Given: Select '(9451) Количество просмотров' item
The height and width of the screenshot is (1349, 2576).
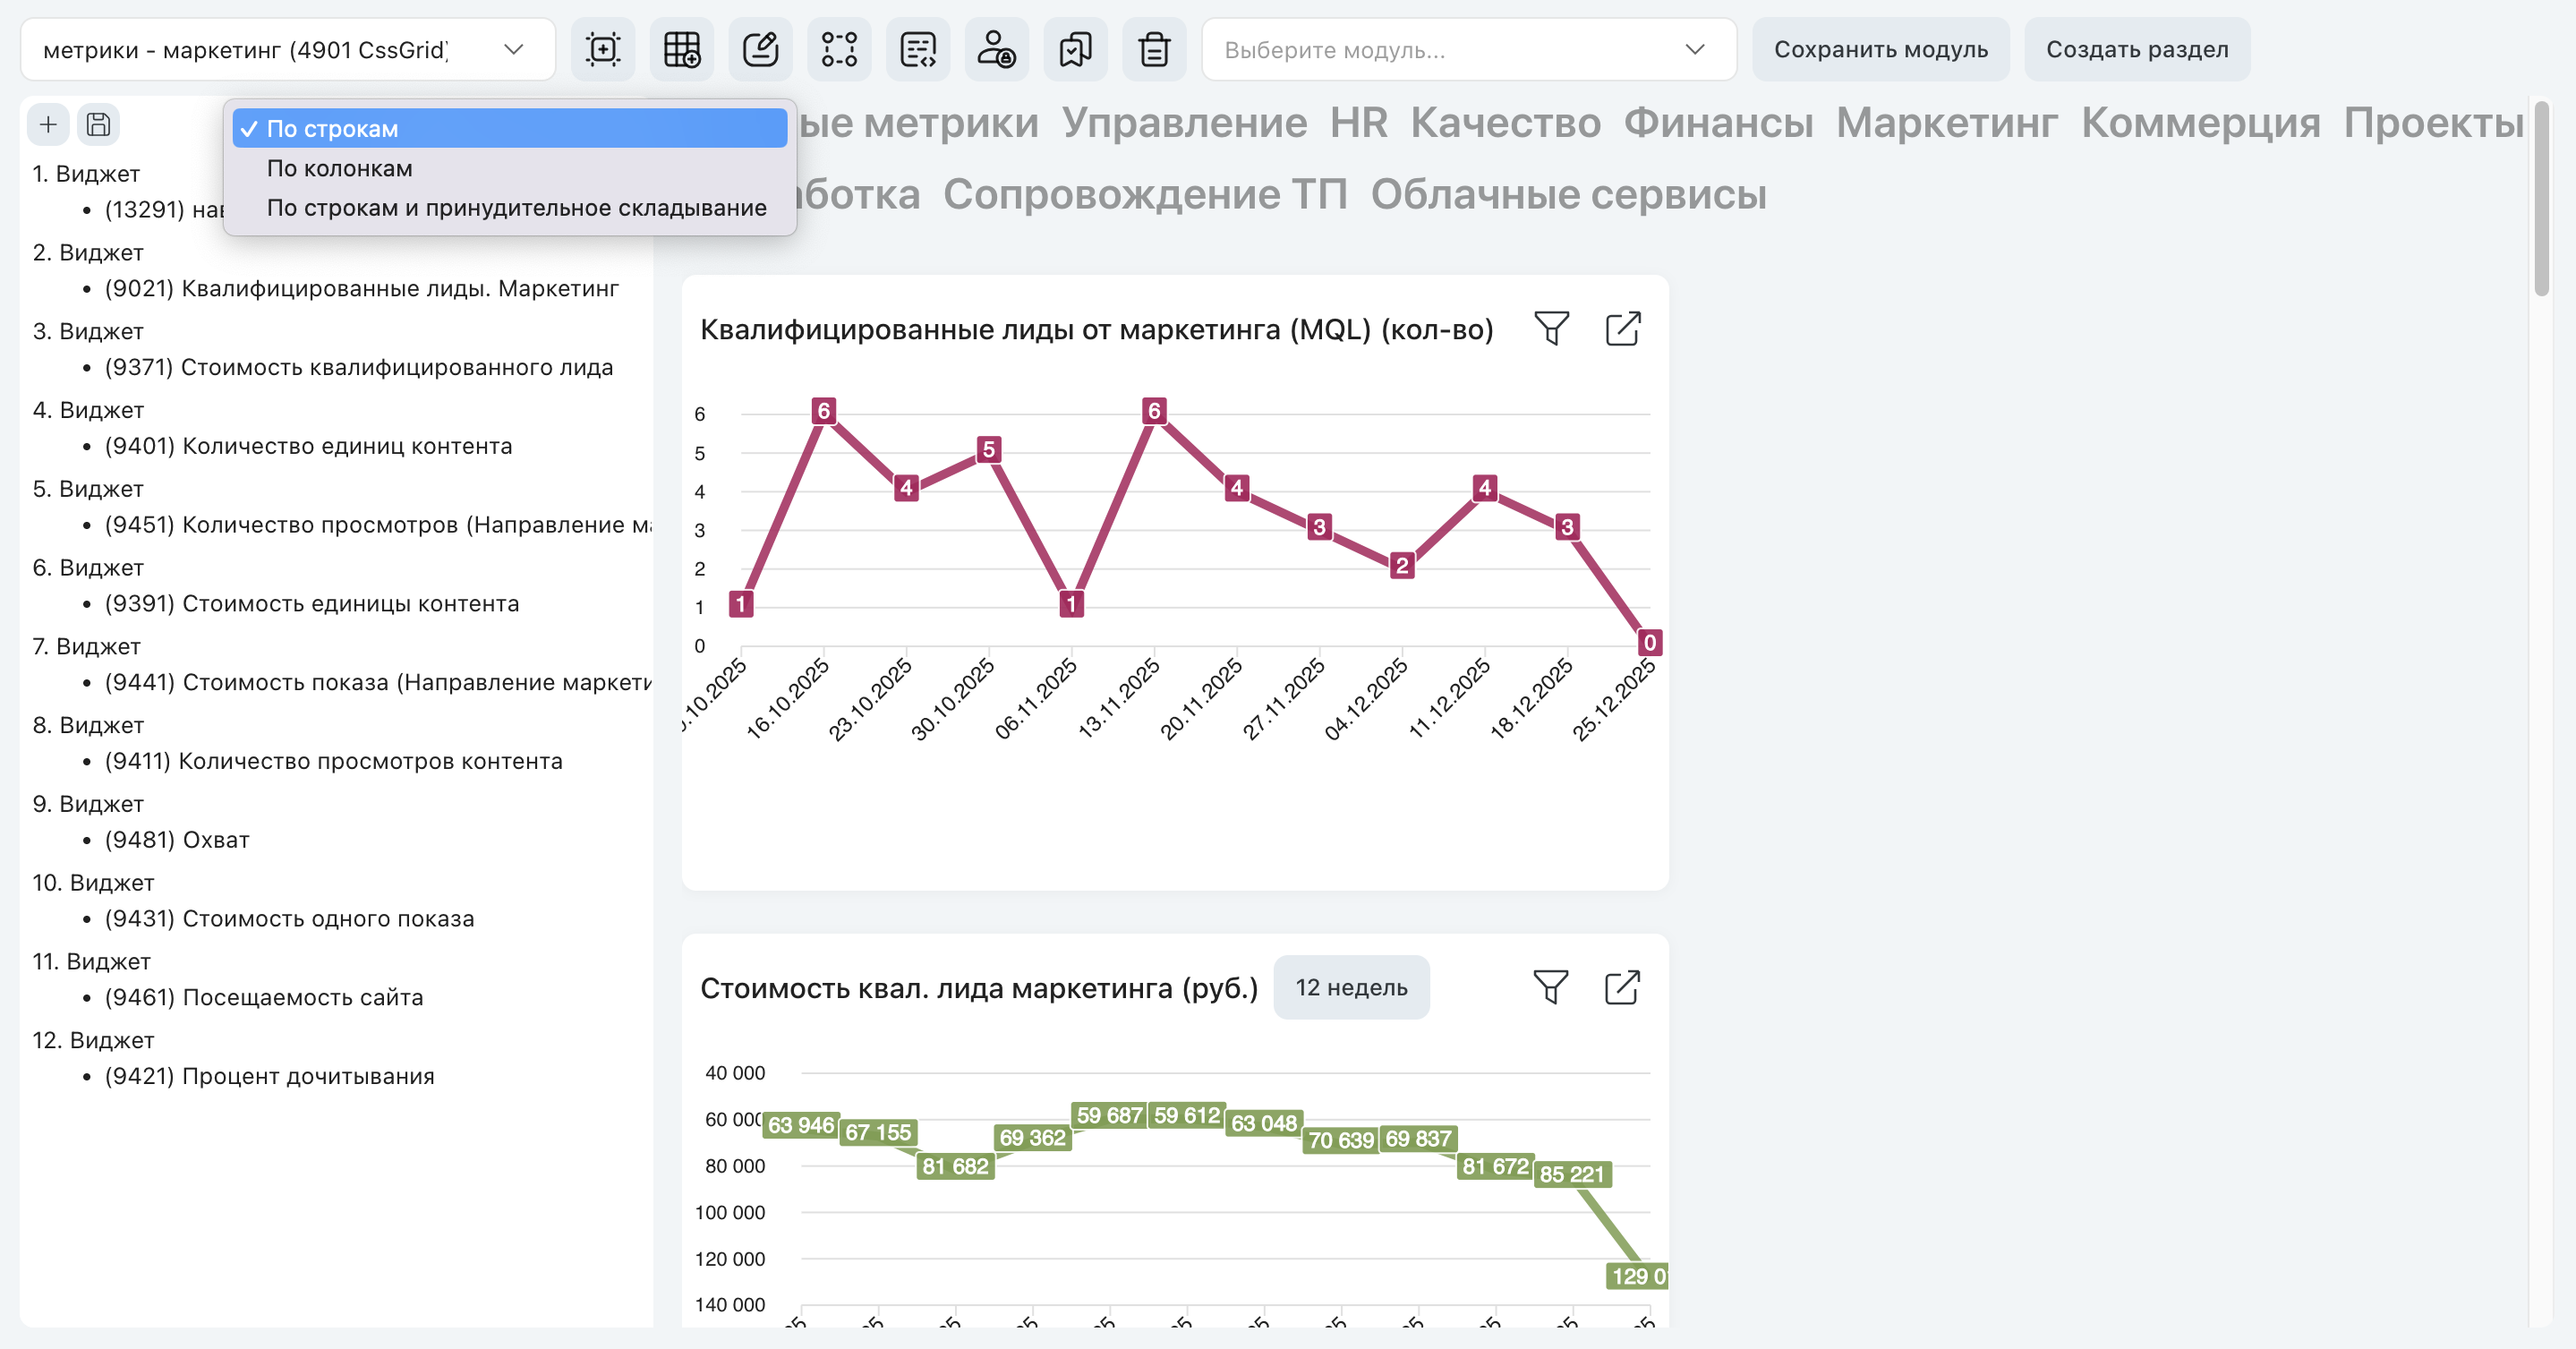Looking at the screenshot, I should (x=378, y=526).
